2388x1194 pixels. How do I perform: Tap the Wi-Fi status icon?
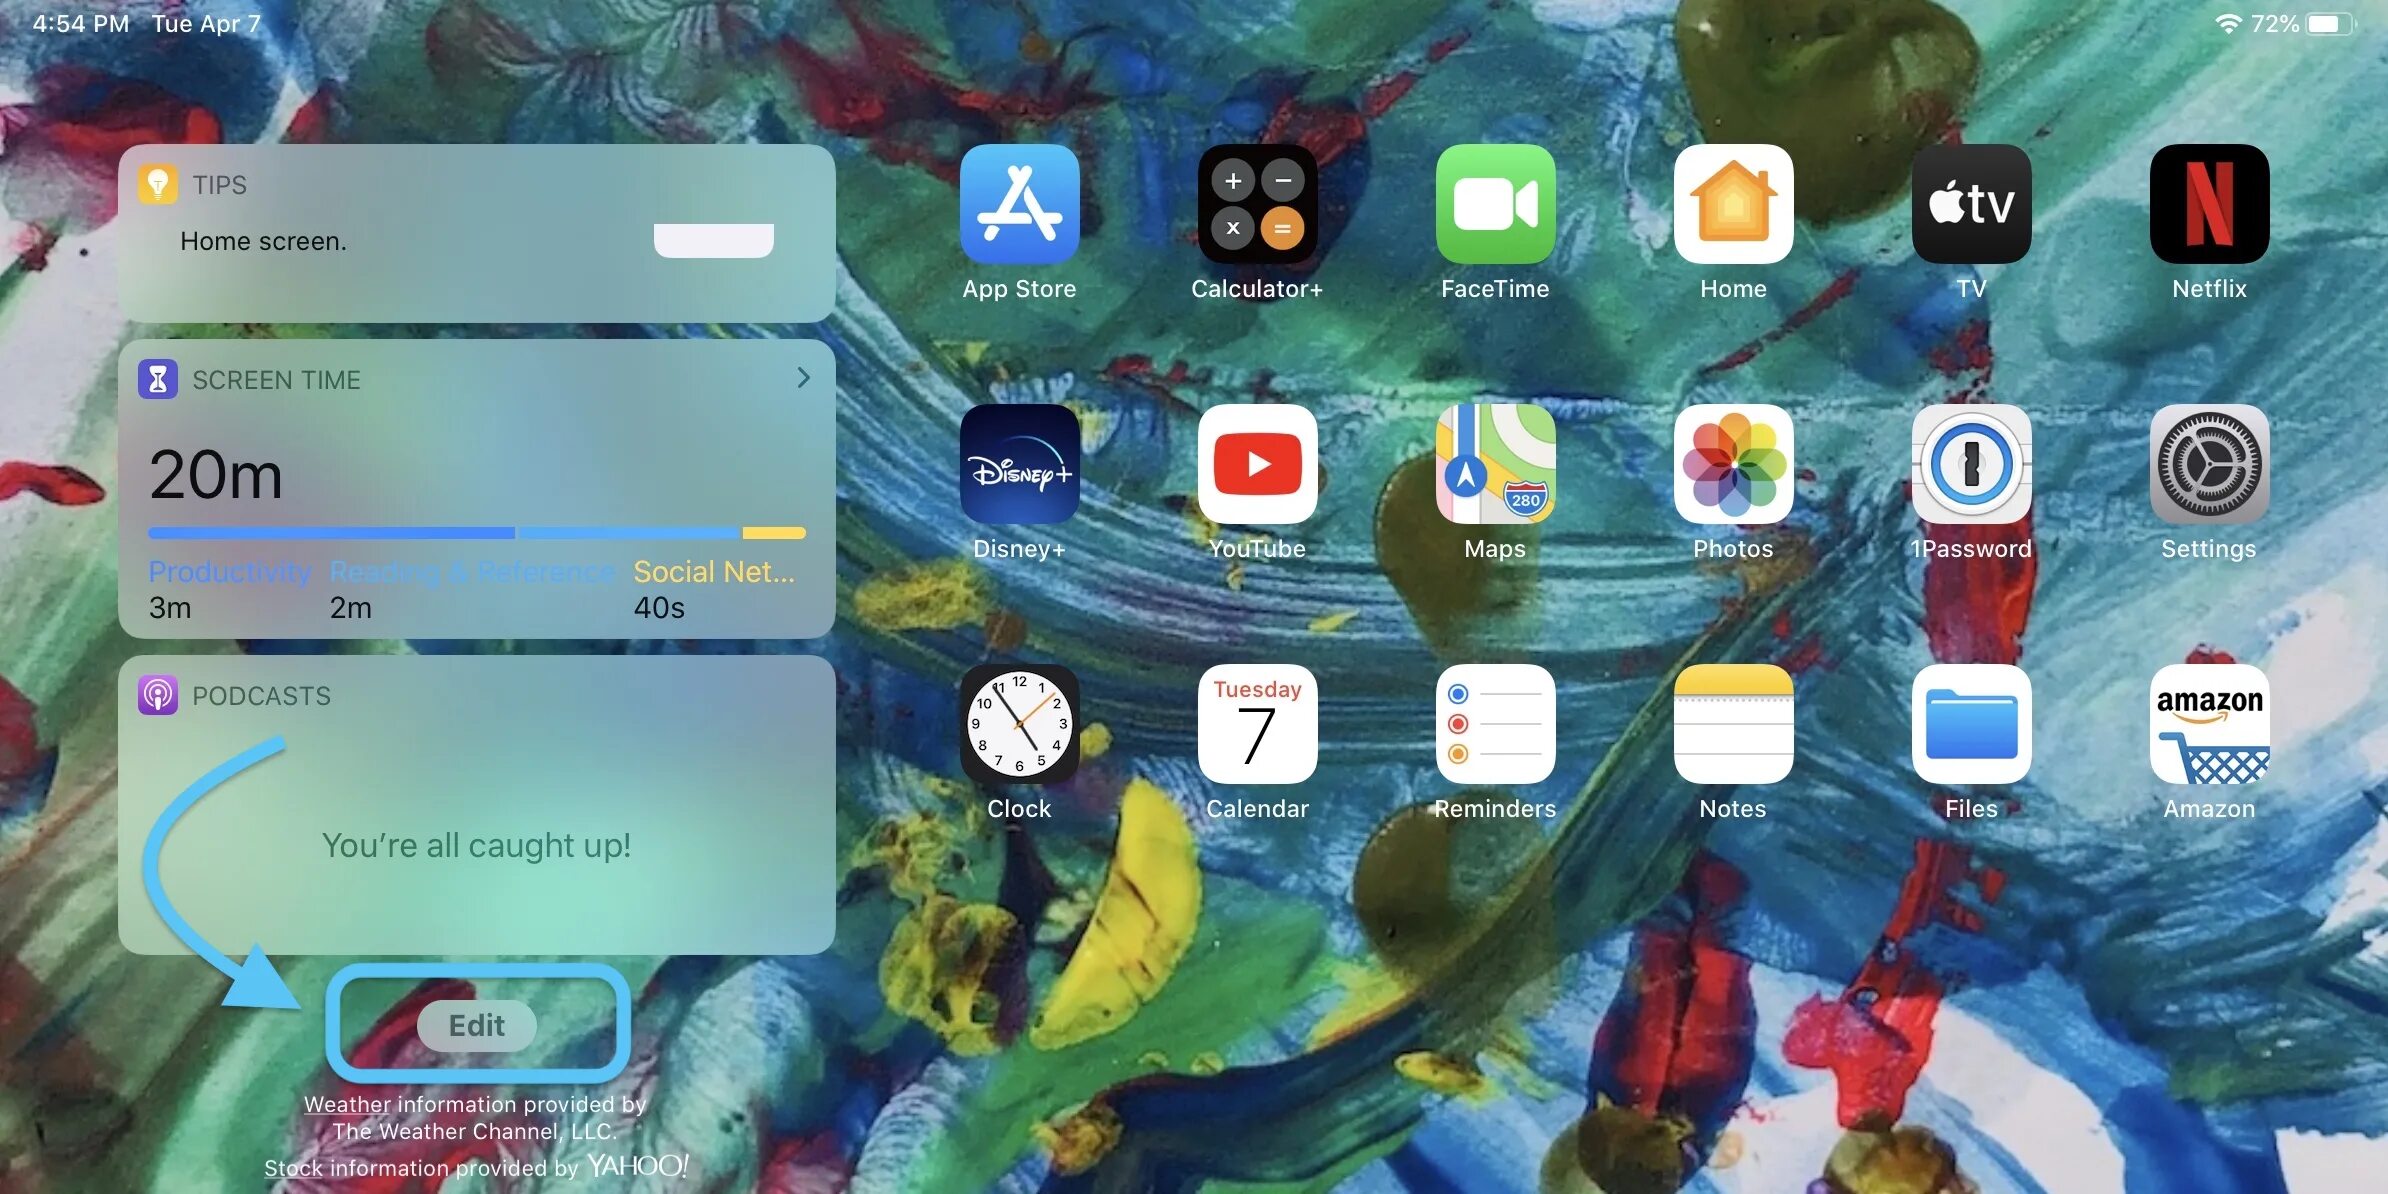point(2227,23)
